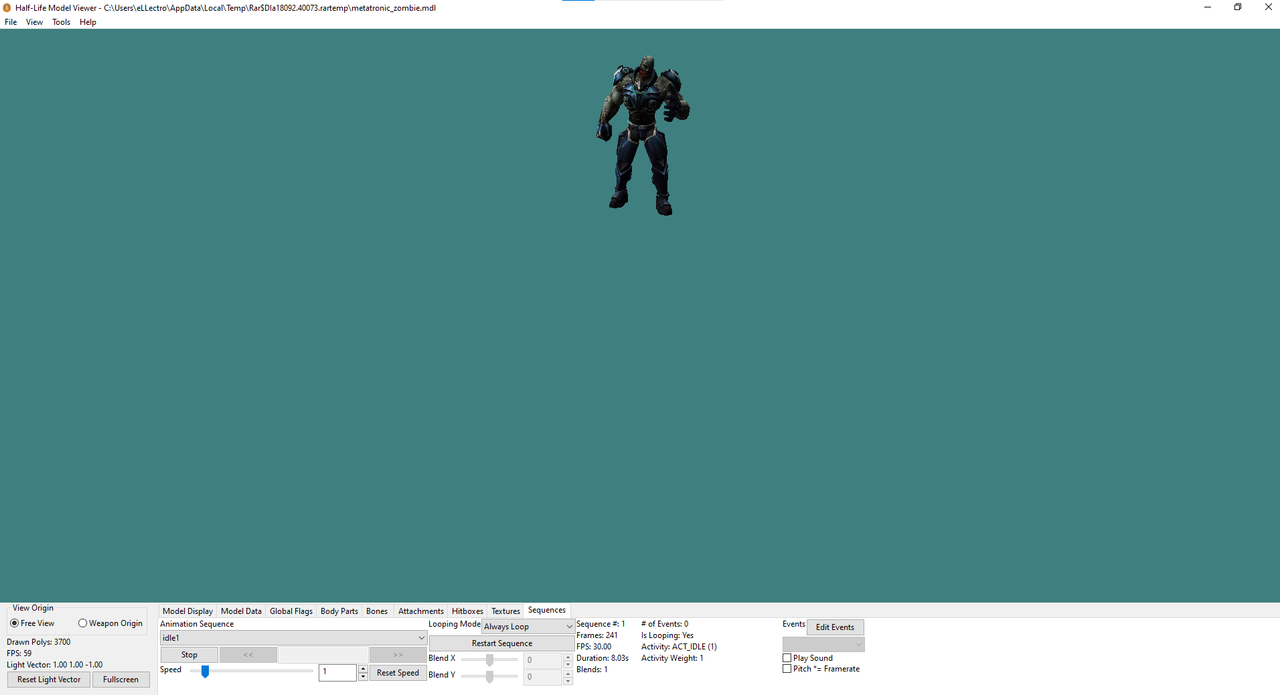Click the Blend X value field
This screenshot has width=1280, height=695.
(x=543, y=660)
